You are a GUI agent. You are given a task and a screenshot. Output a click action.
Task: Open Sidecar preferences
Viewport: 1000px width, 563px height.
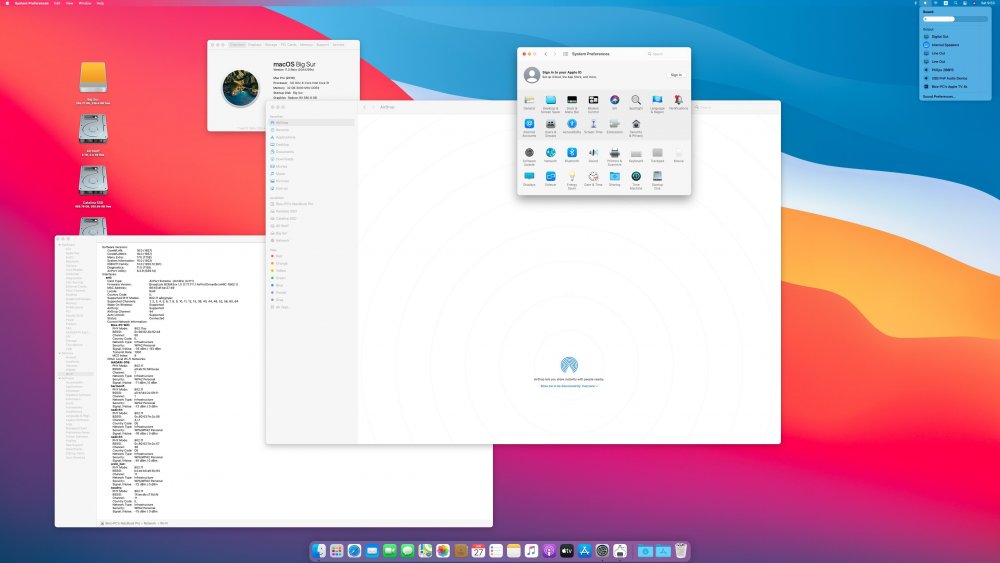tap(550, 179)
